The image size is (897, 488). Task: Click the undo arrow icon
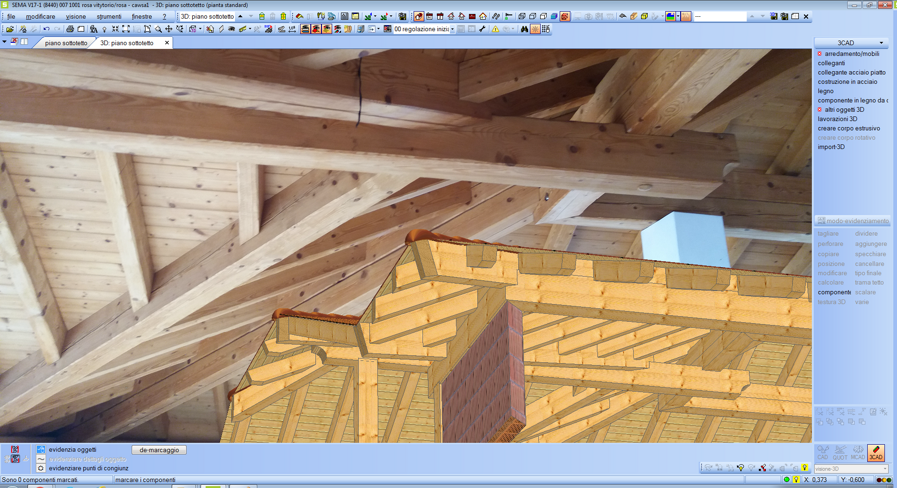pyautogui.click(x=46, y=29)
